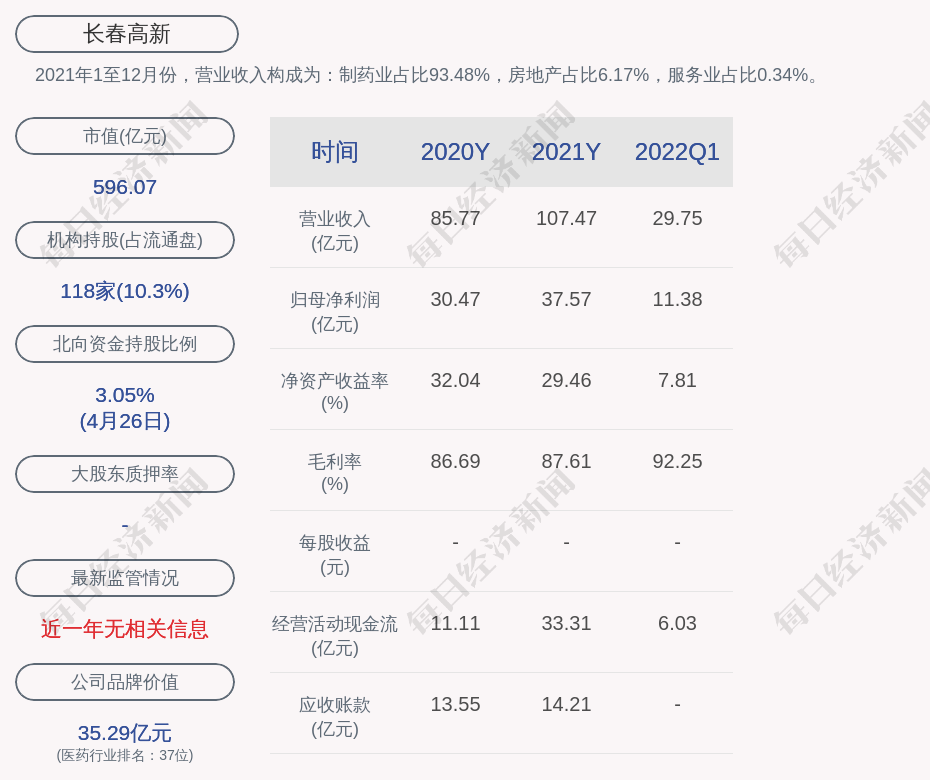Click the 净资产收益率 row label

point(334,392)
